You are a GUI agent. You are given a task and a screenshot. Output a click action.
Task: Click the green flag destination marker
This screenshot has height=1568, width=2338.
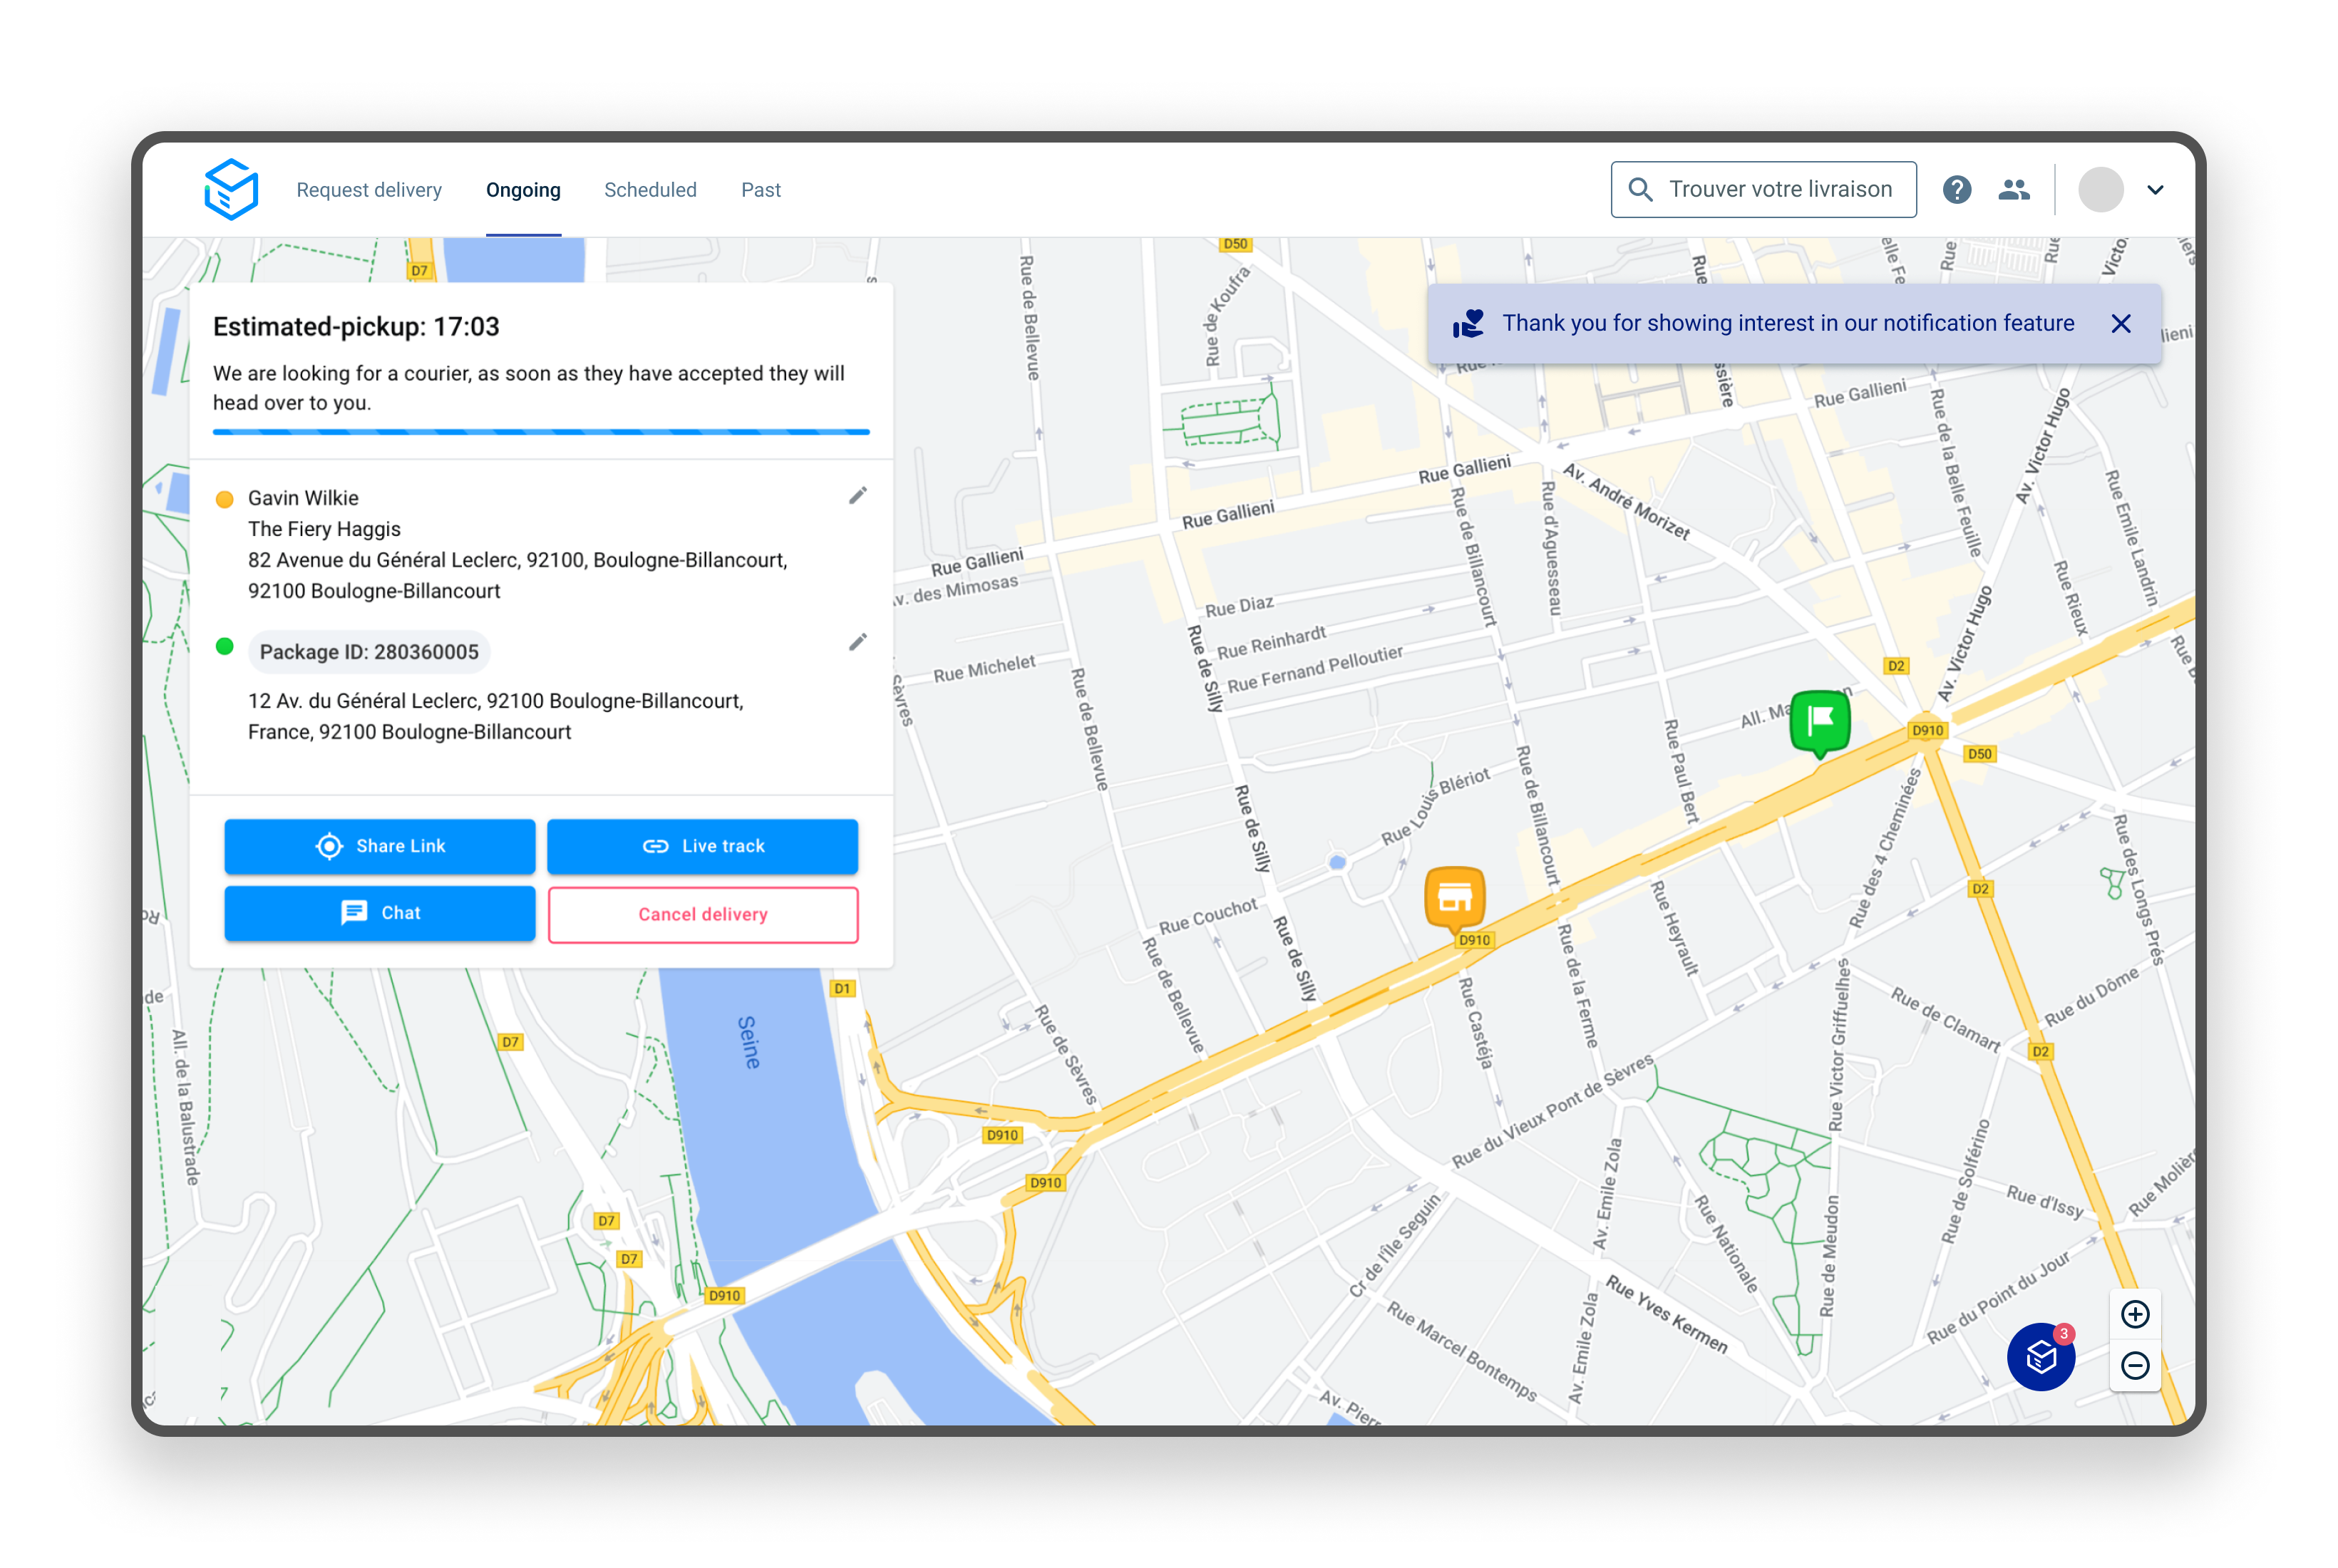1819,721
